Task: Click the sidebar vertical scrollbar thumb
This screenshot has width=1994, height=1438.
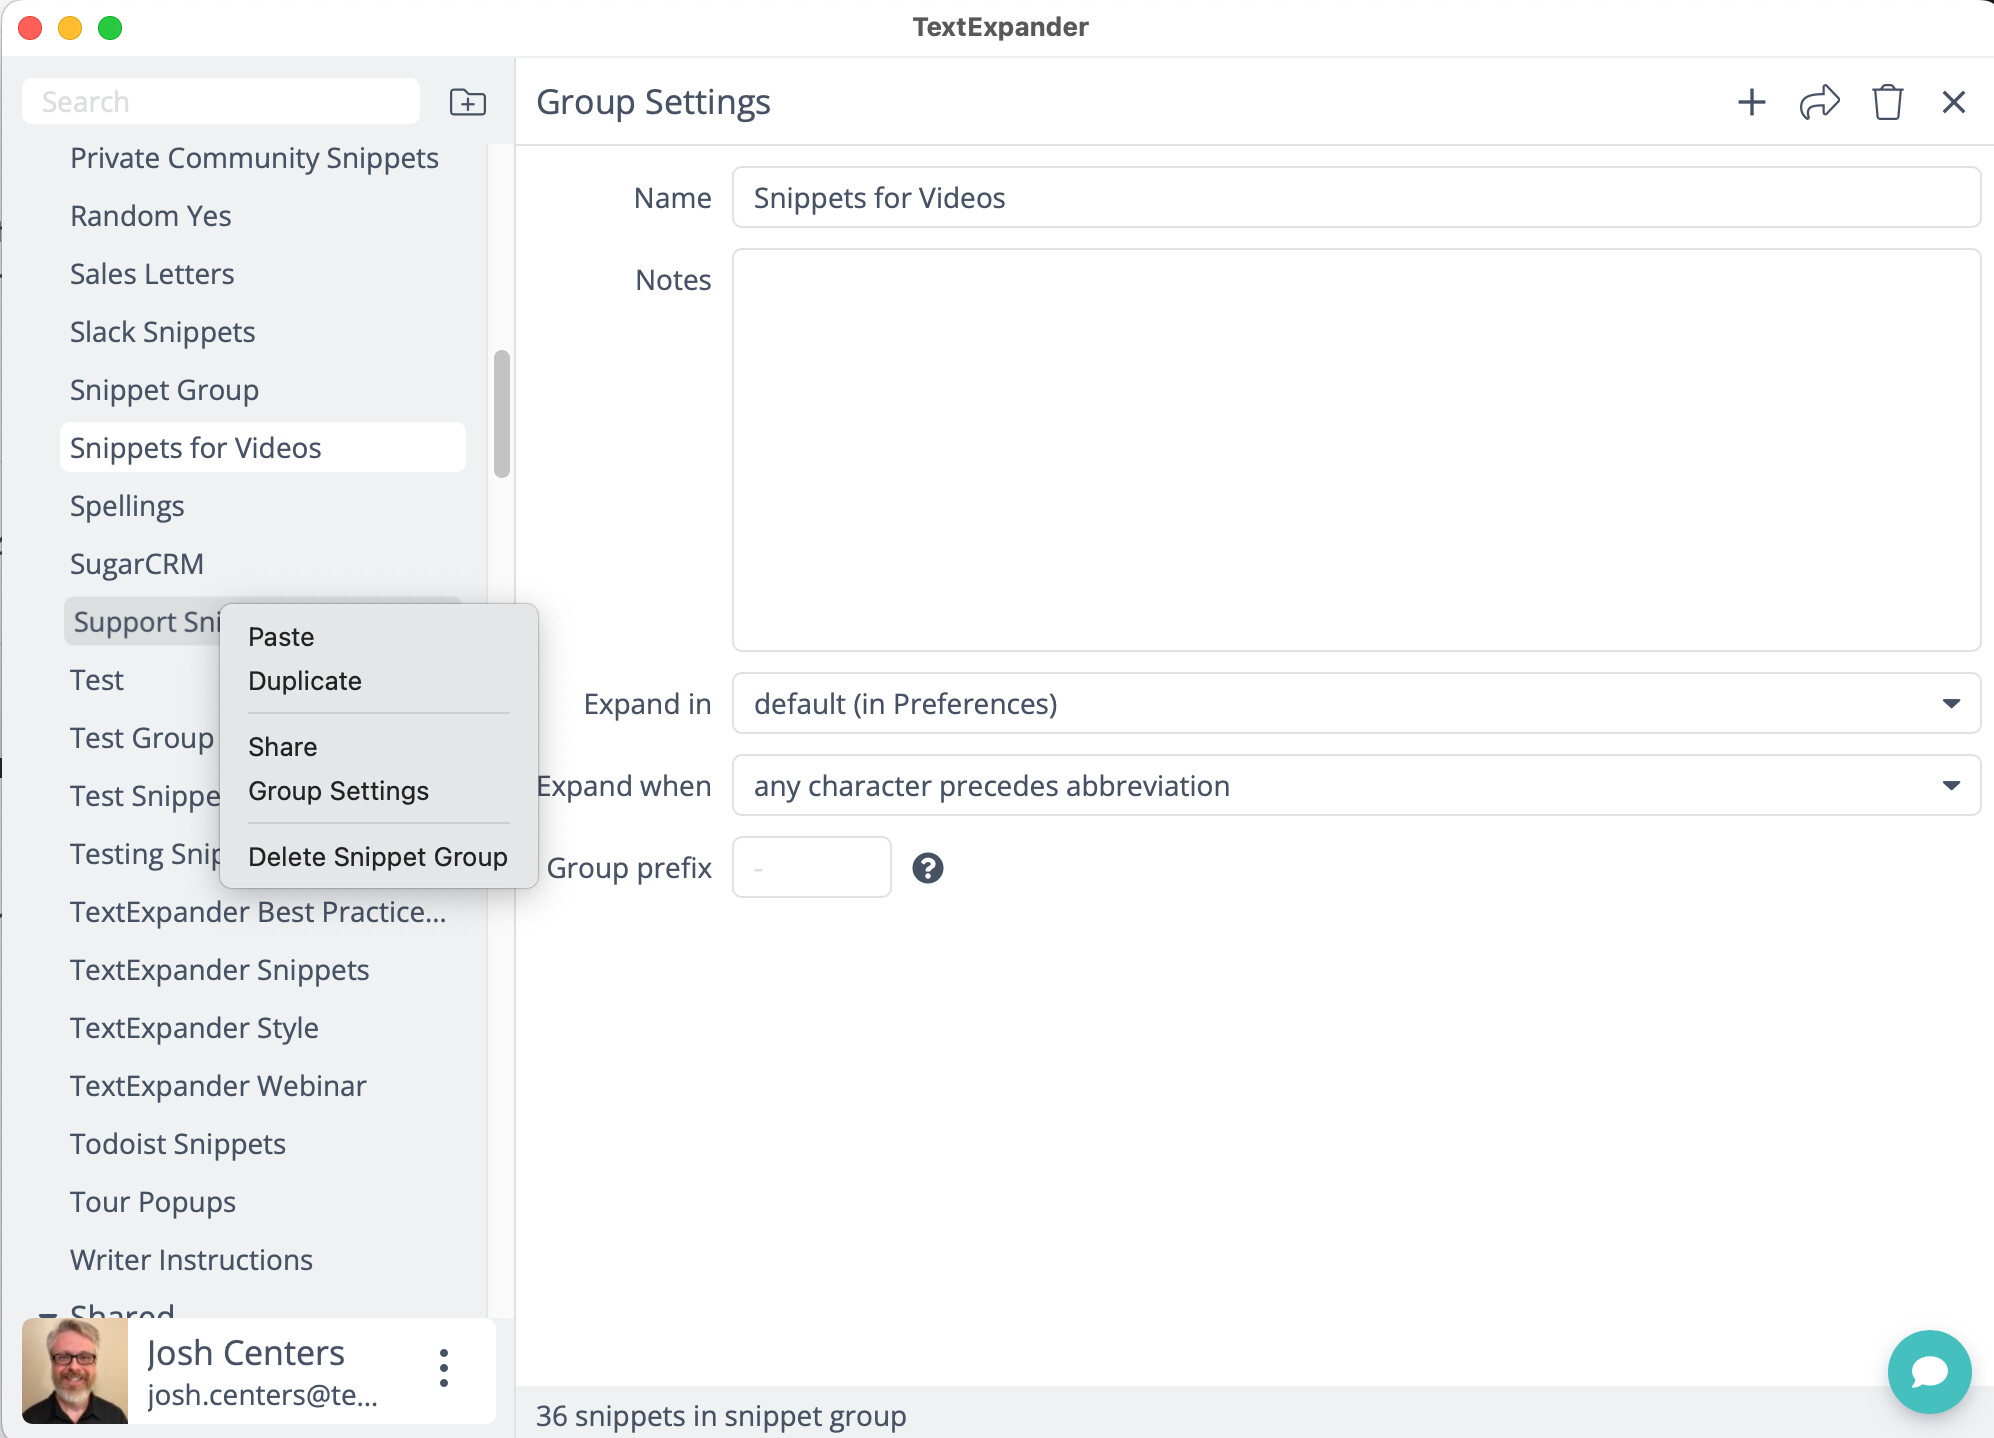Action: [x=502, y=413]
